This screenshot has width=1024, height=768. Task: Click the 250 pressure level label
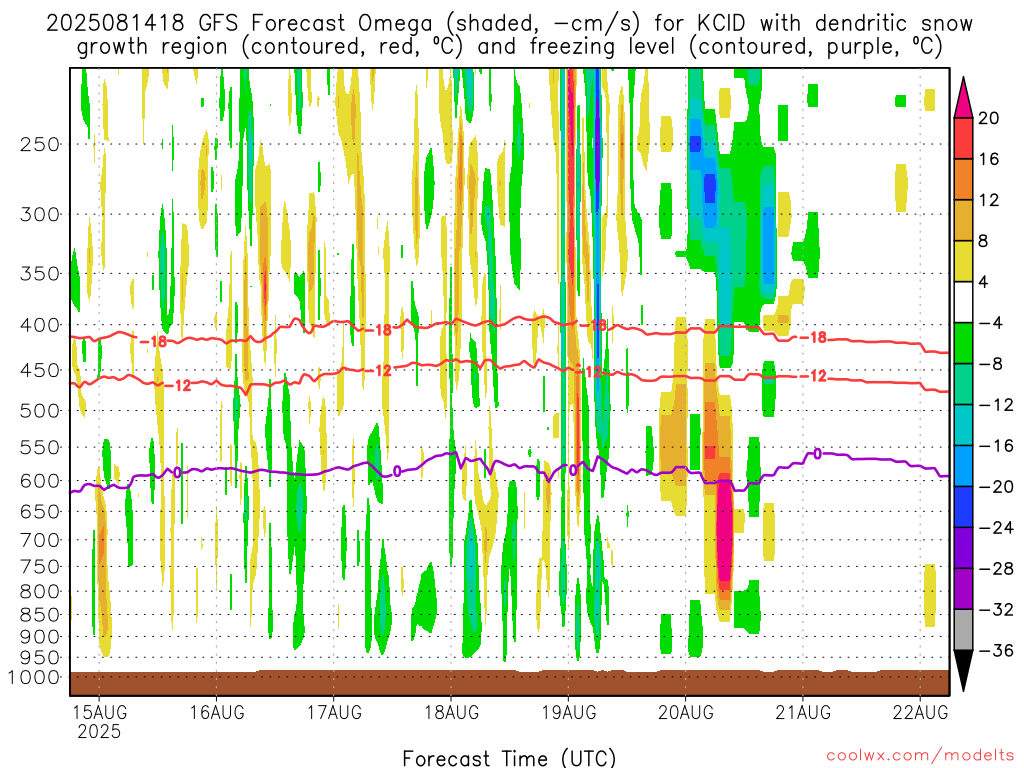[40, 144]
